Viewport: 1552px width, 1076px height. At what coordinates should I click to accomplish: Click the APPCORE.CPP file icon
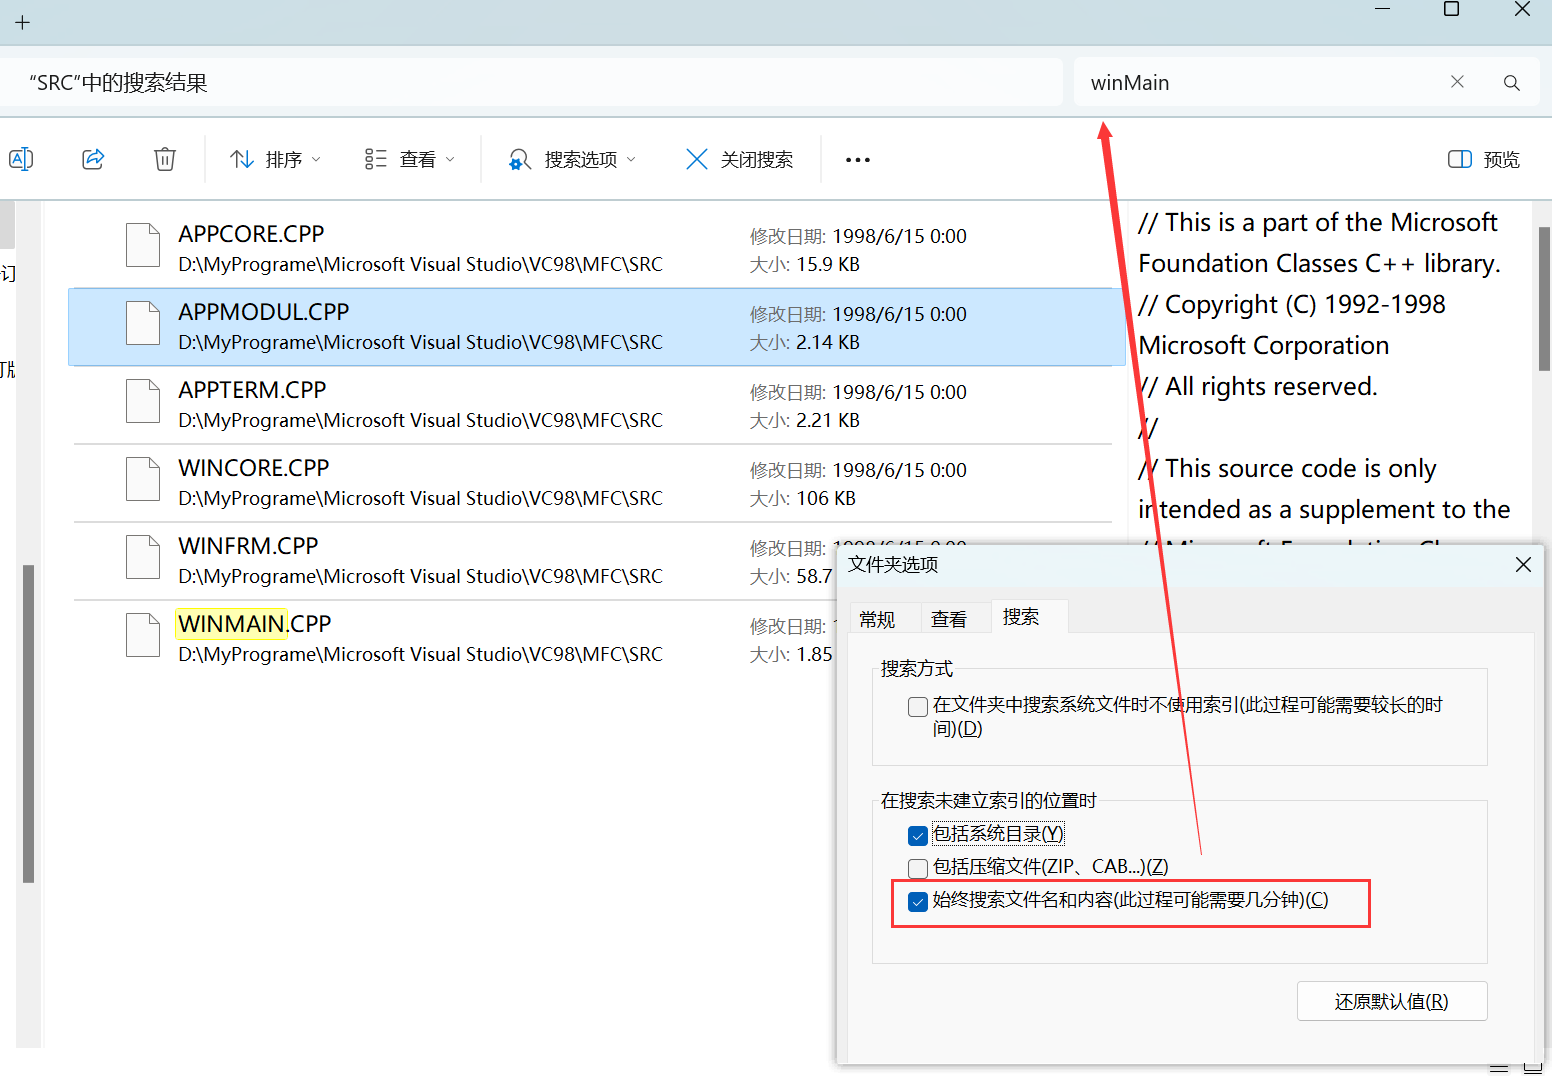(143, 246)
